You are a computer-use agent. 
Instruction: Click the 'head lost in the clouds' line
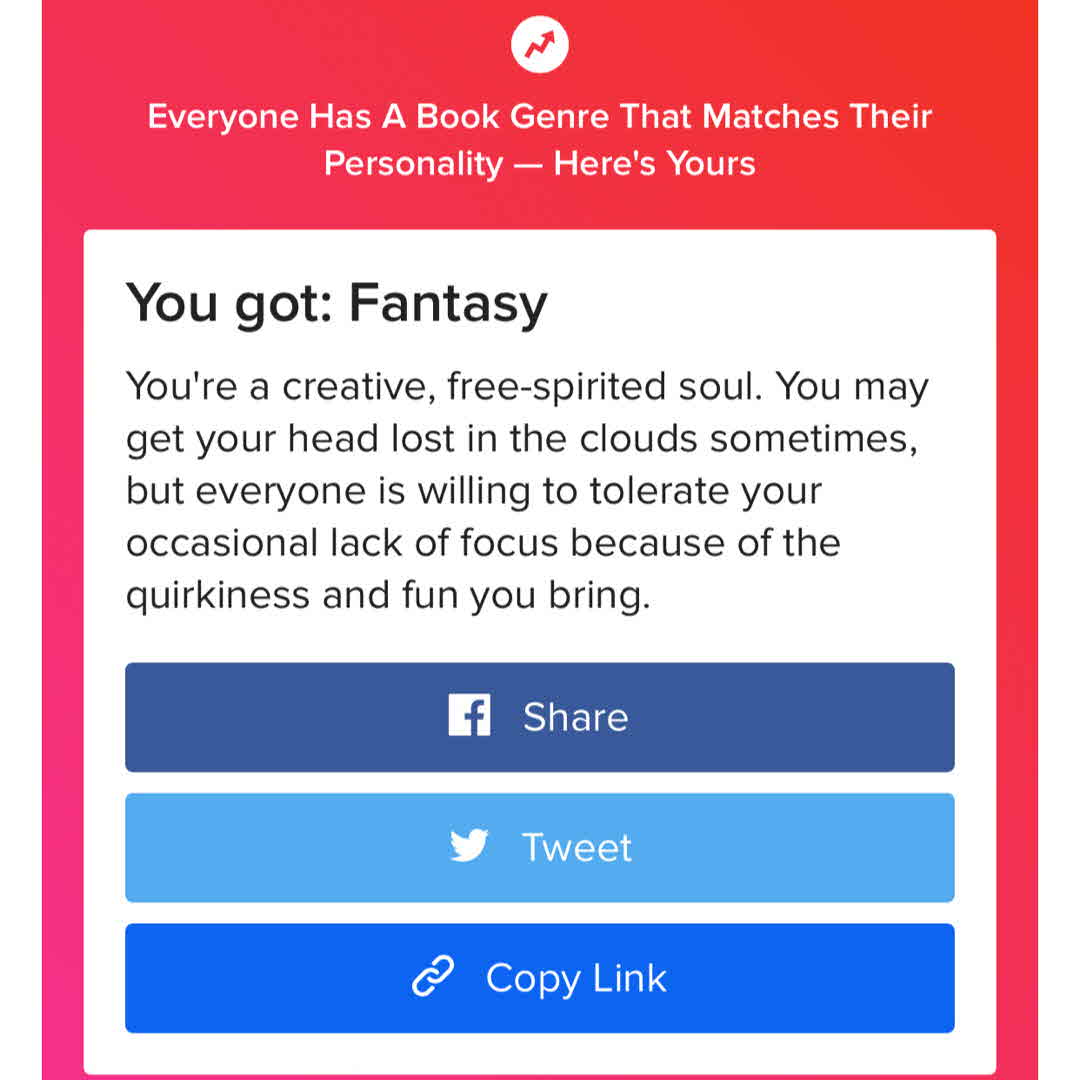tap(522, 439)
